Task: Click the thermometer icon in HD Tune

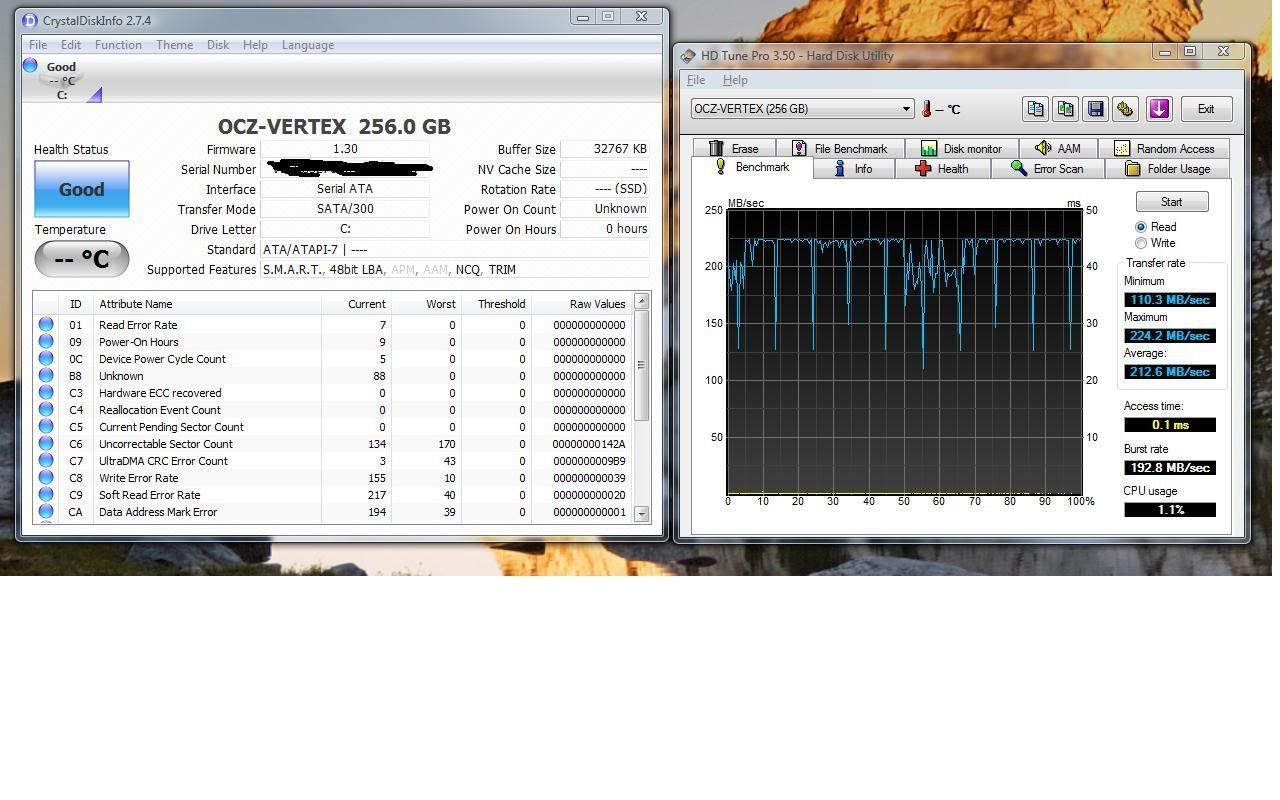Action: pyautogui.click(x=927, y=109)
